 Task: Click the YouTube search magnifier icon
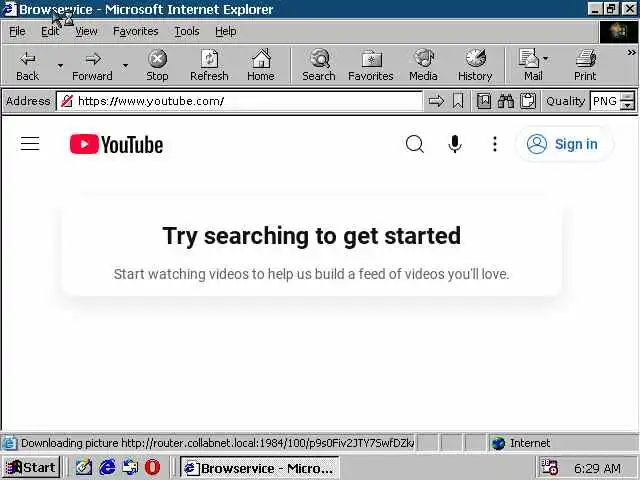pos(415,144)
